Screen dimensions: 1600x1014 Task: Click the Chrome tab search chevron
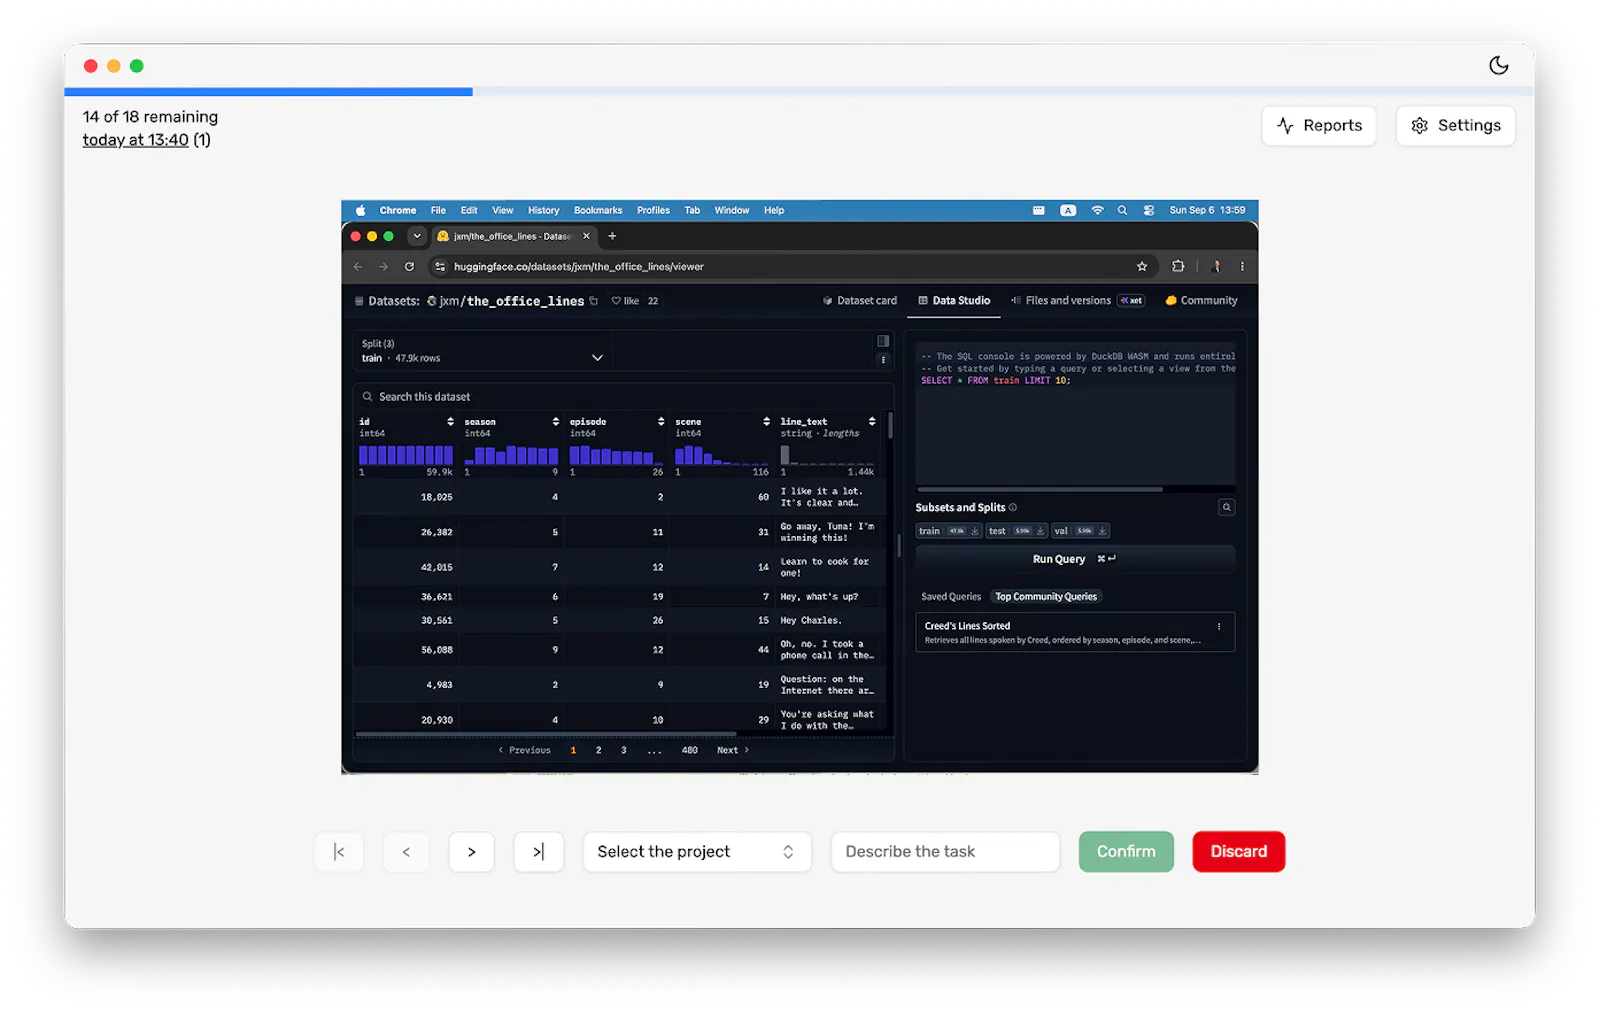pos(417,236)
